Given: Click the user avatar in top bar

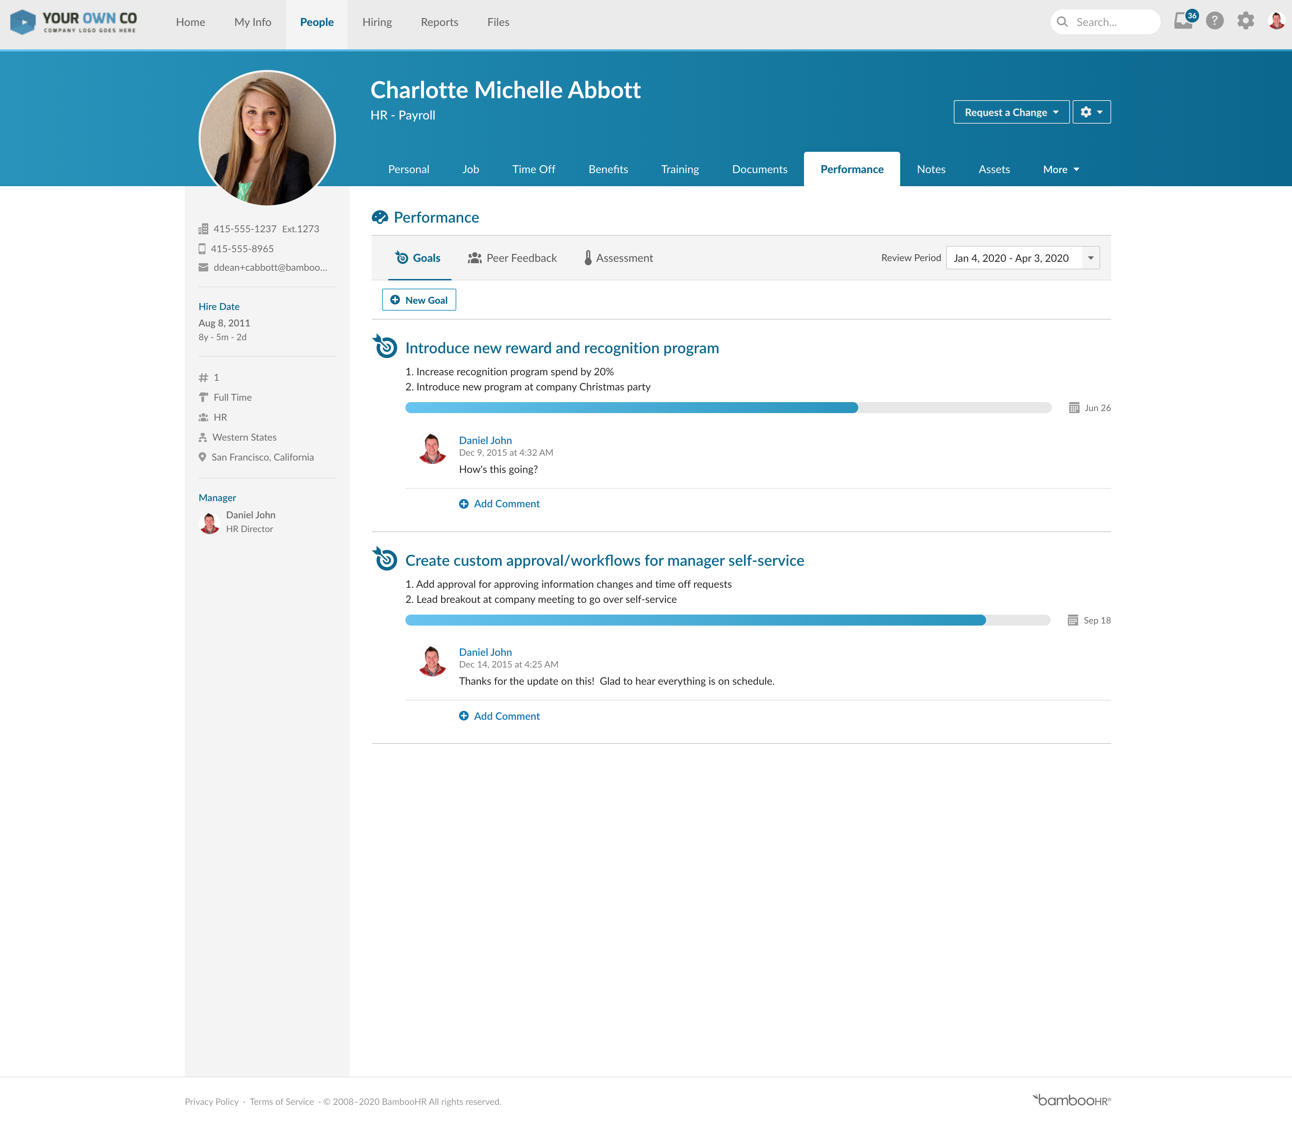Looking at the screenshot, I should (x=1276, y=21).
